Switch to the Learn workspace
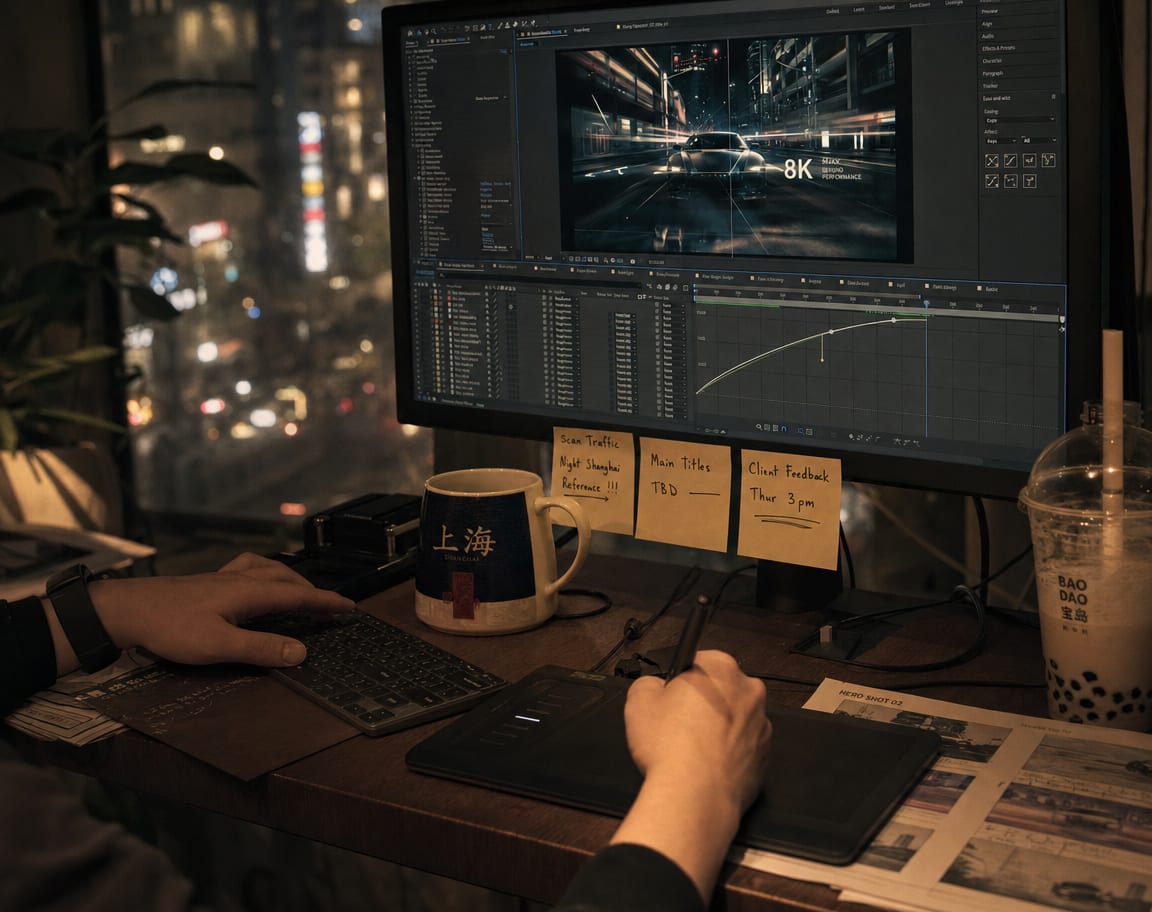 859,10
